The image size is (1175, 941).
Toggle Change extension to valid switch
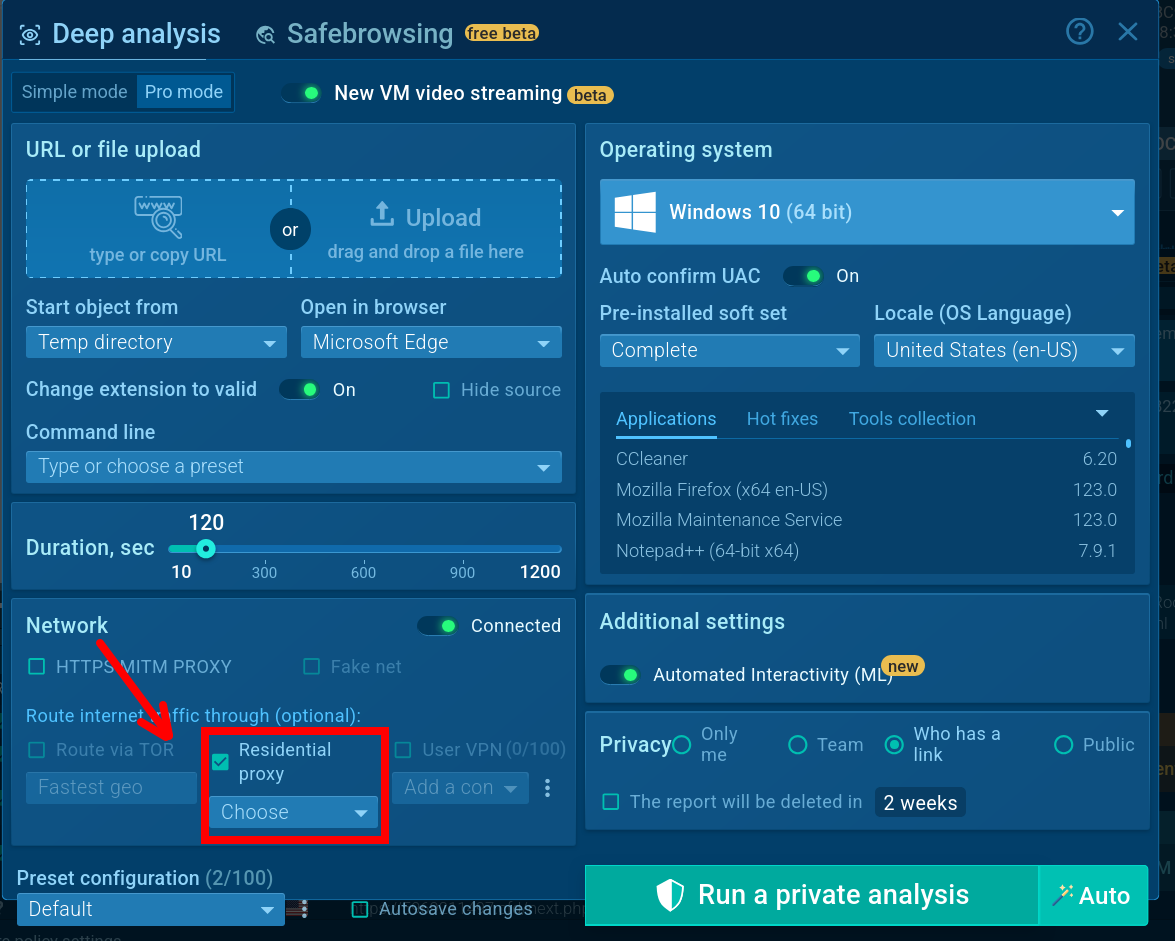300,390
